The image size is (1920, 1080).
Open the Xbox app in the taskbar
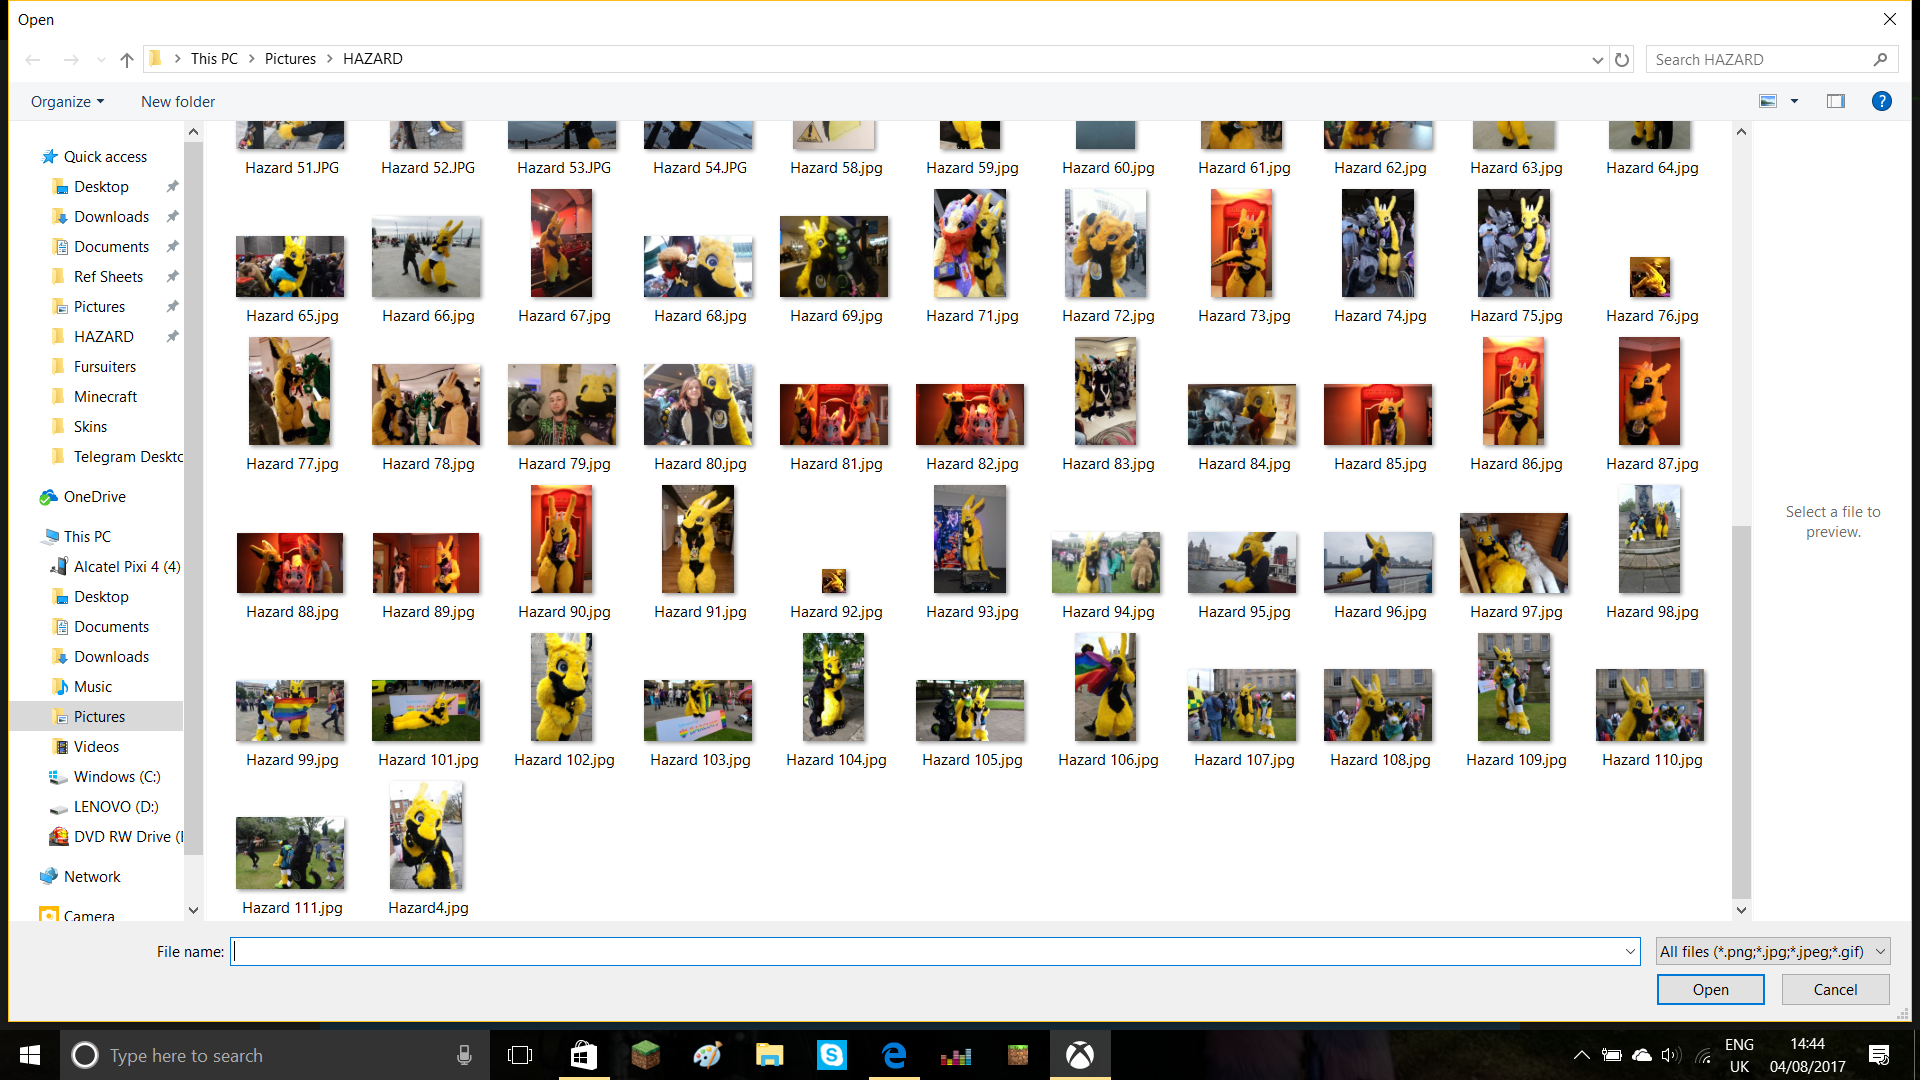click(x=1080, y=1055)
